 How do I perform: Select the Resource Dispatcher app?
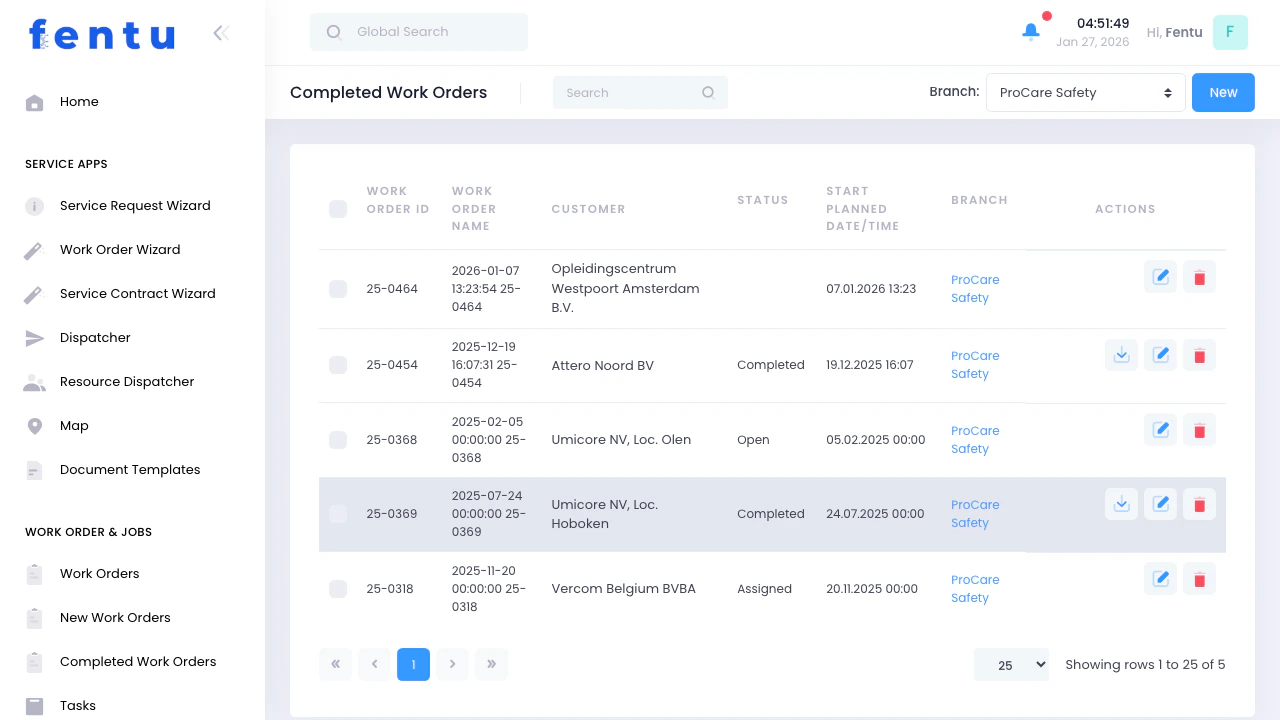point(127,381)
